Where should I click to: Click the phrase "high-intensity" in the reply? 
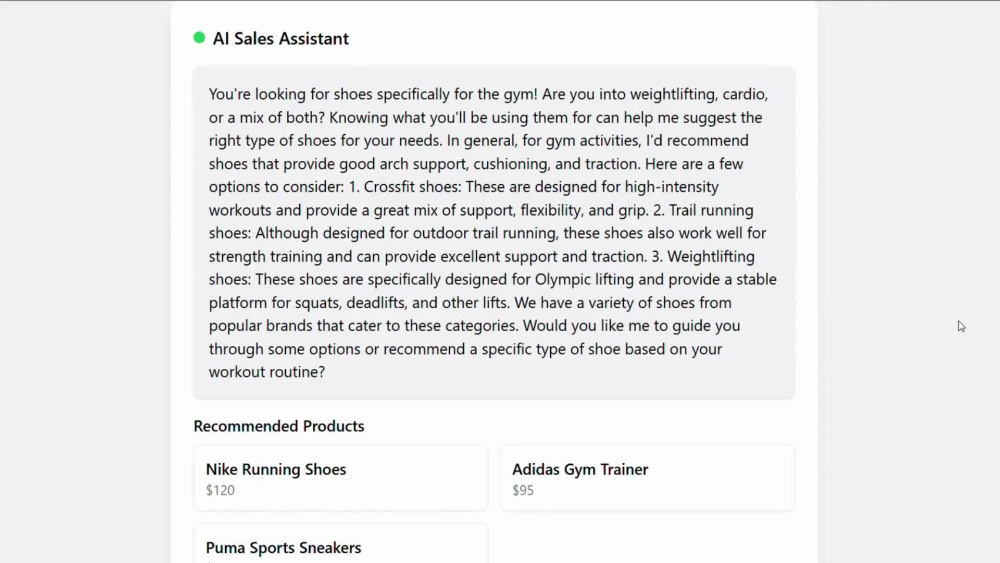pos(672,187)
